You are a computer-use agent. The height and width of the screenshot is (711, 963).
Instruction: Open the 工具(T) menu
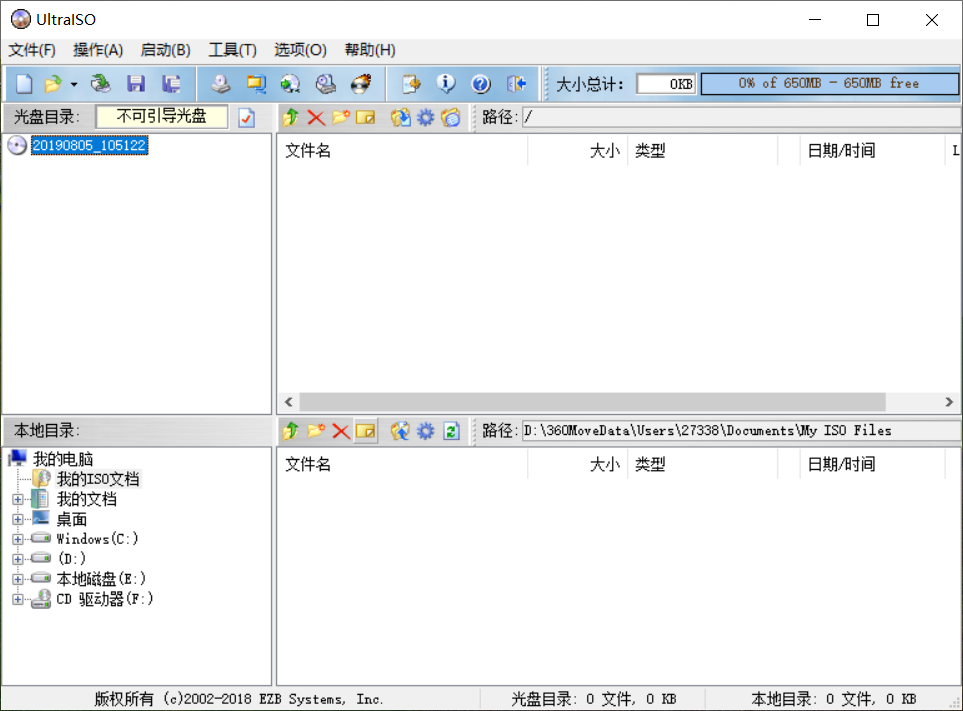click(x=232, y=50)
